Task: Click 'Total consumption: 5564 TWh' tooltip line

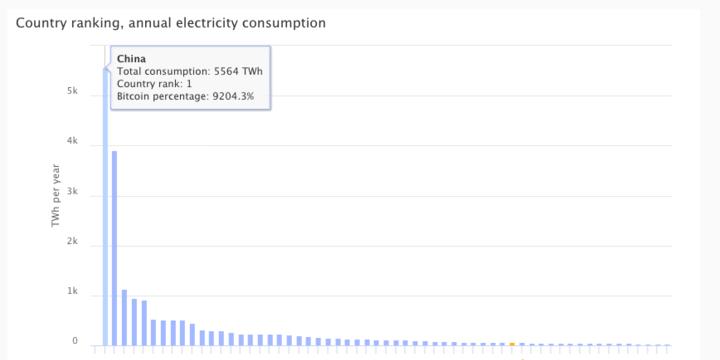Action: pos(190,71)
